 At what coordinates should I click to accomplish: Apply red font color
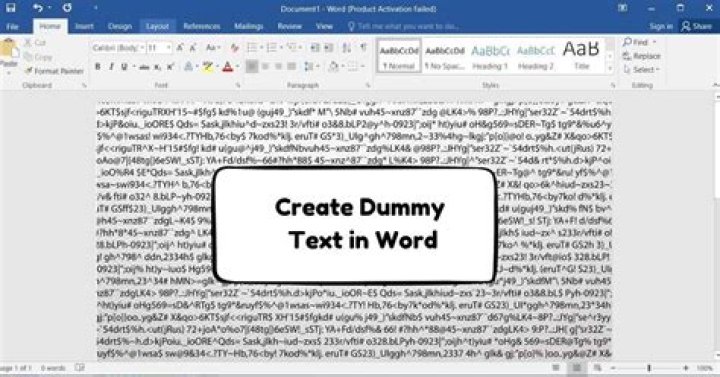(228, 67)
